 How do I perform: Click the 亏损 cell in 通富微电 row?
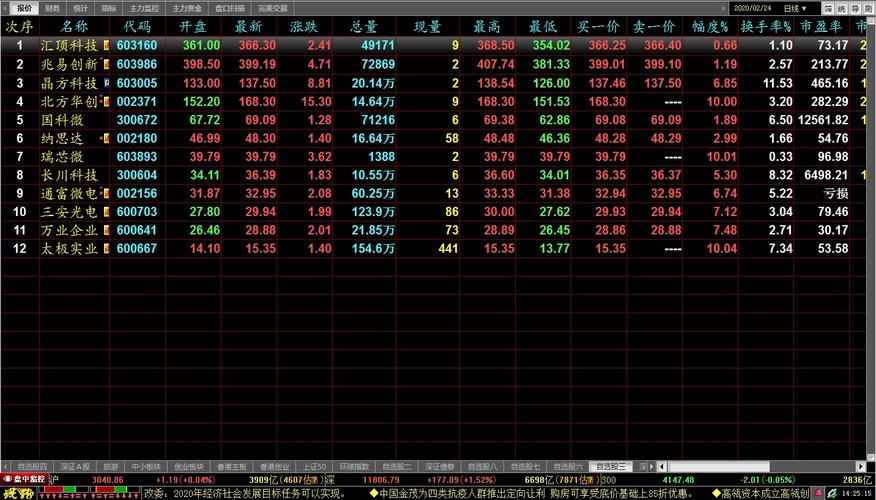pos(836,193)
